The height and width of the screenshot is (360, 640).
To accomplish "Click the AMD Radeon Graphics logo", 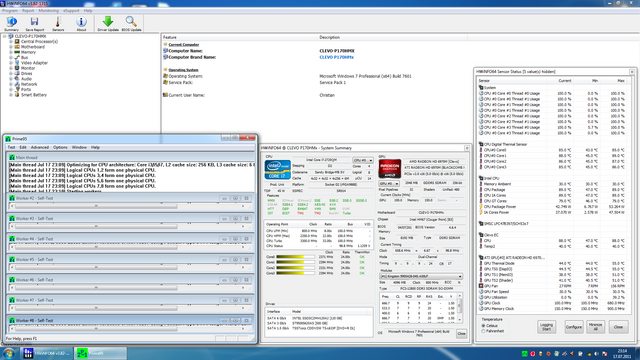I will 389,169.
